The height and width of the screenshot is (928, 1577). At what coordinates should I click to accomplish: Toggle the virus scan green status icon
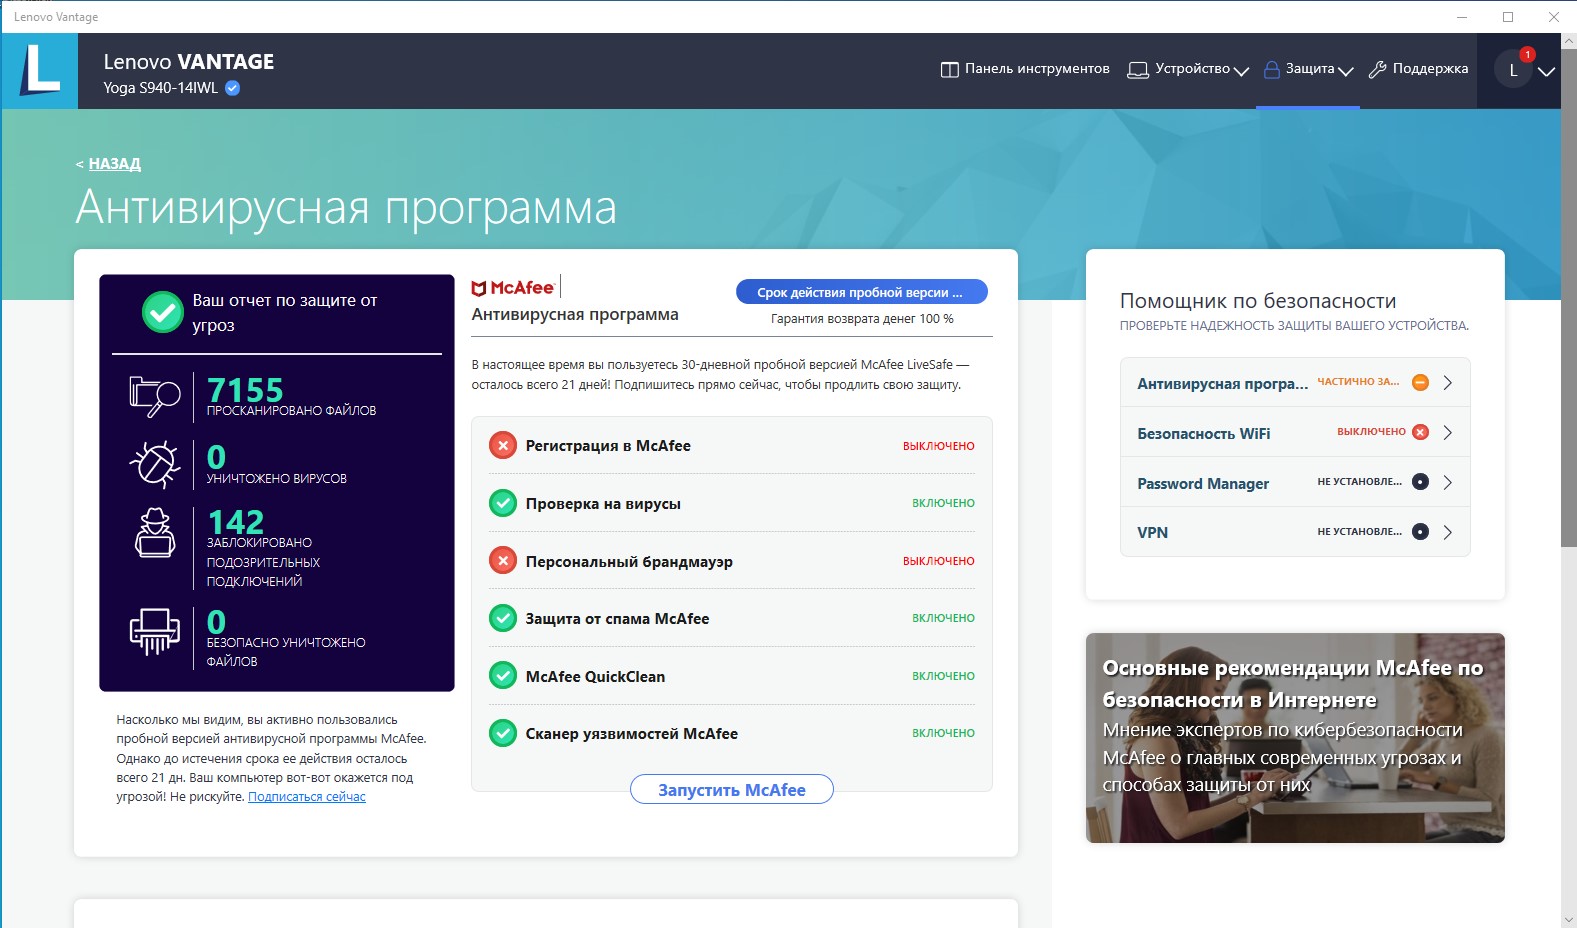pyautogui.click(x=502, y=503)
